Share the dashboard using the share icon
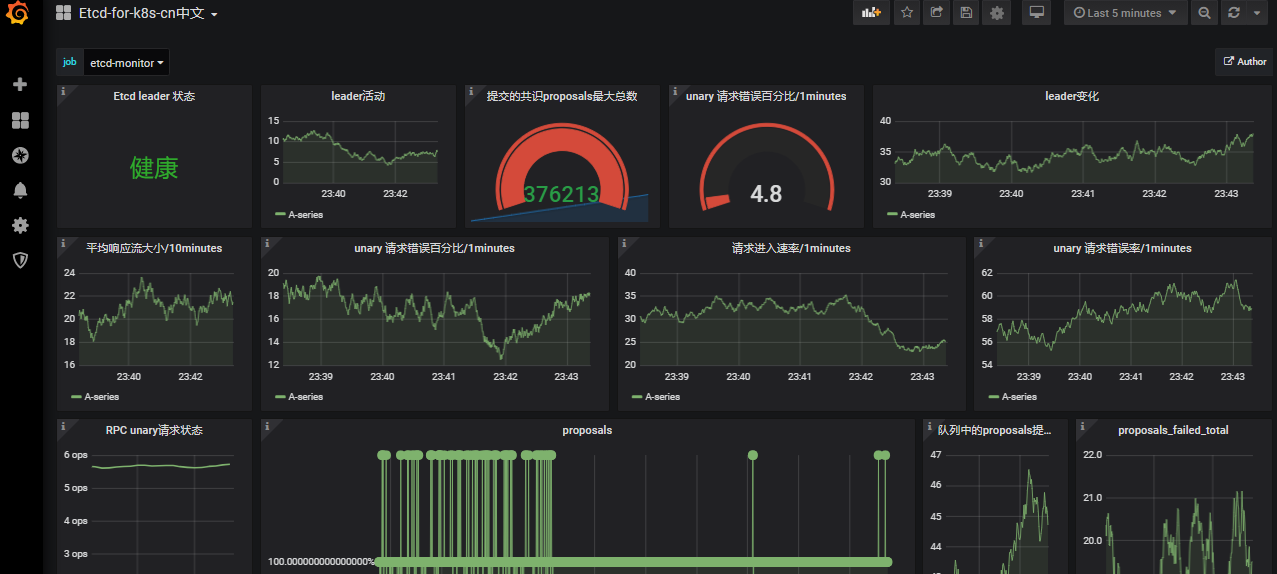Screen dimensions: 1277x574 tap(936, 13)
